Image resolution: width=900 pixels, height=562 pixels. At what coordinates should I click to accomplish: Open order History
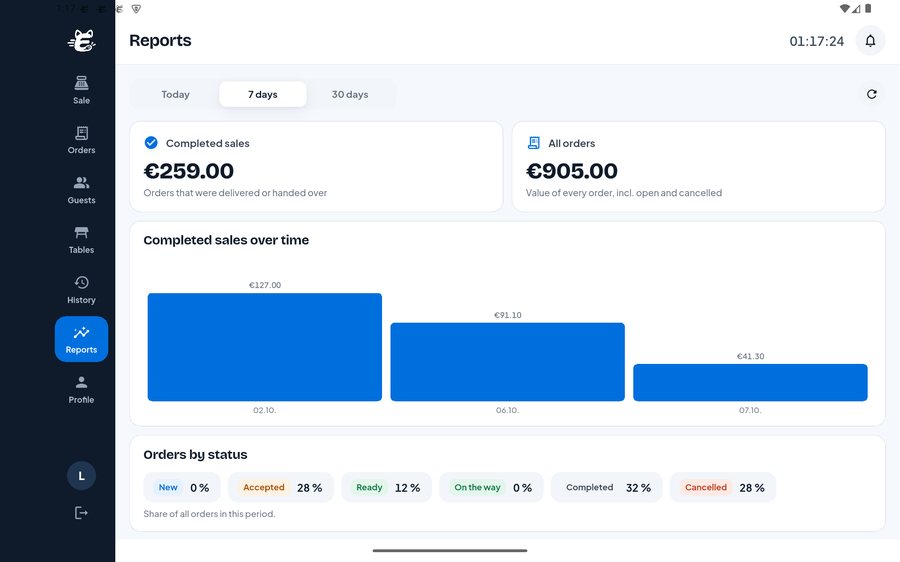click(81, 290)
